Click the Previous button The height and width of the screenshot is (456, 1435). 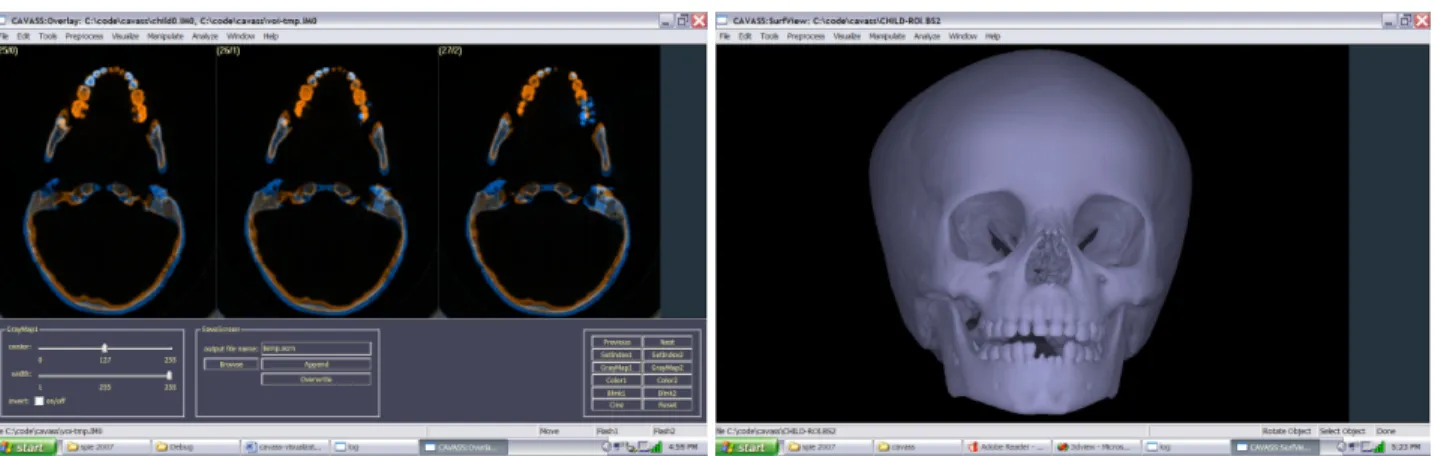pyautogui.click(x=617, y=342)
